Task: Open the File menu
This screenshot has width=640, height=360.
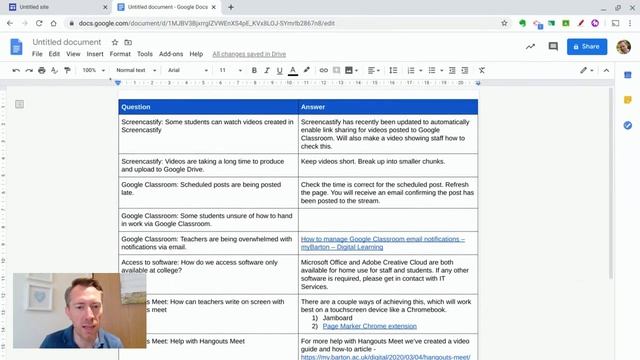Action: (x=37, y=54)
